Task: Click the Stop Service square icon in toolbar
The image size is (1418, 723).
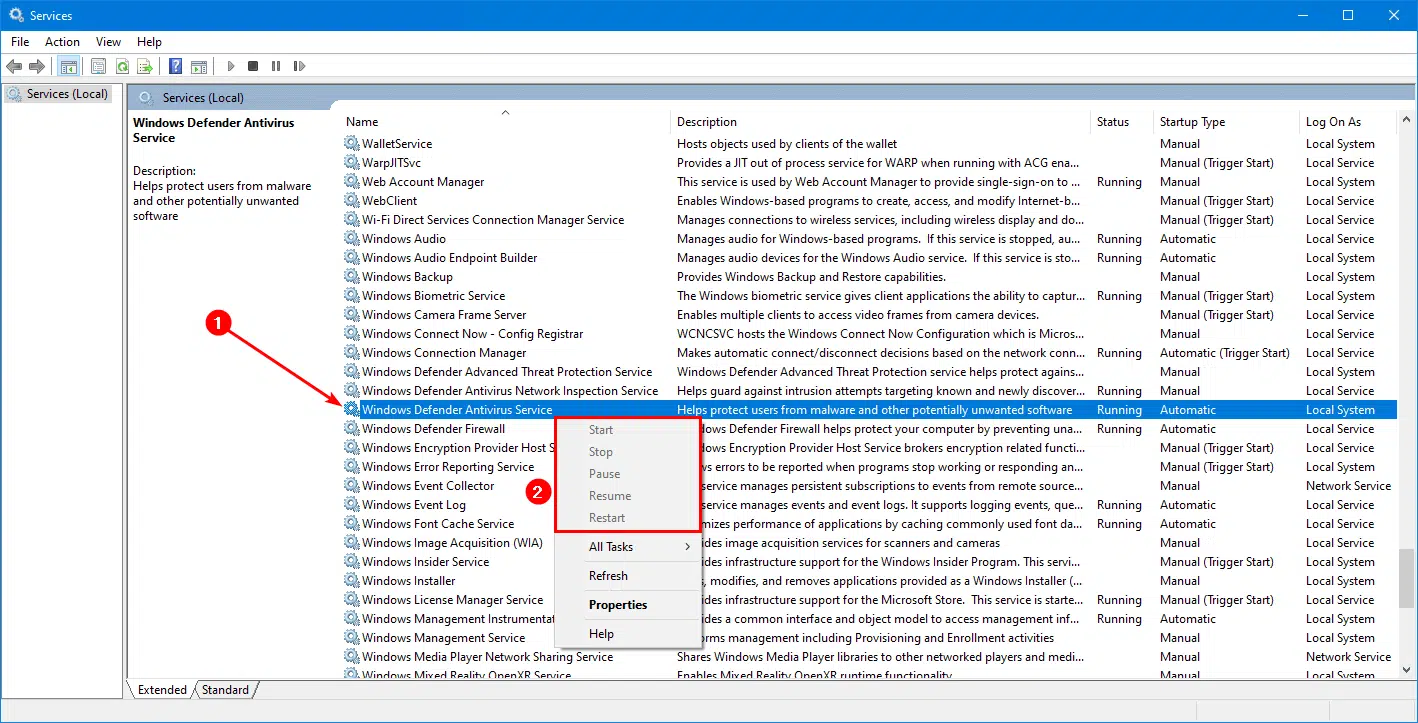Action: [253, 66]
